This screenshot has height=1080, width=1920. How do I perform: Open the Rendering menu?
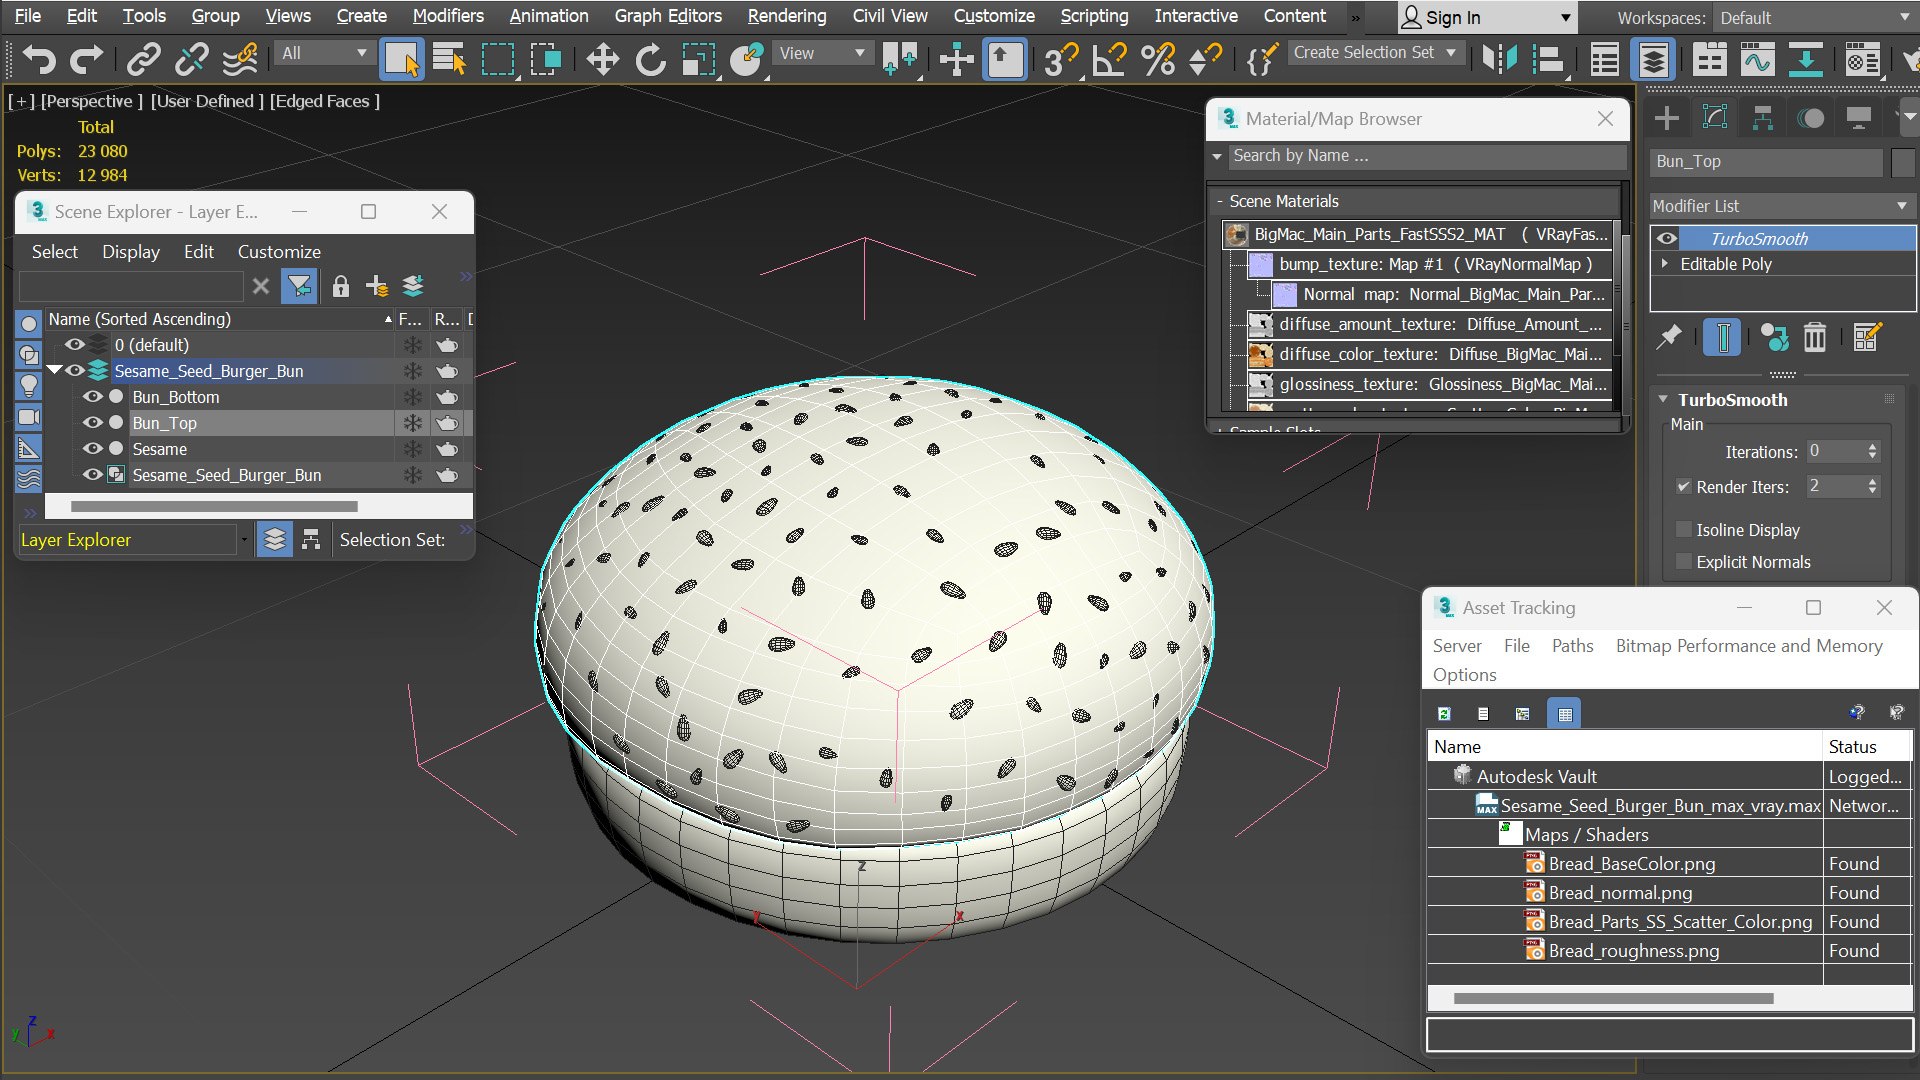(787, 16)
